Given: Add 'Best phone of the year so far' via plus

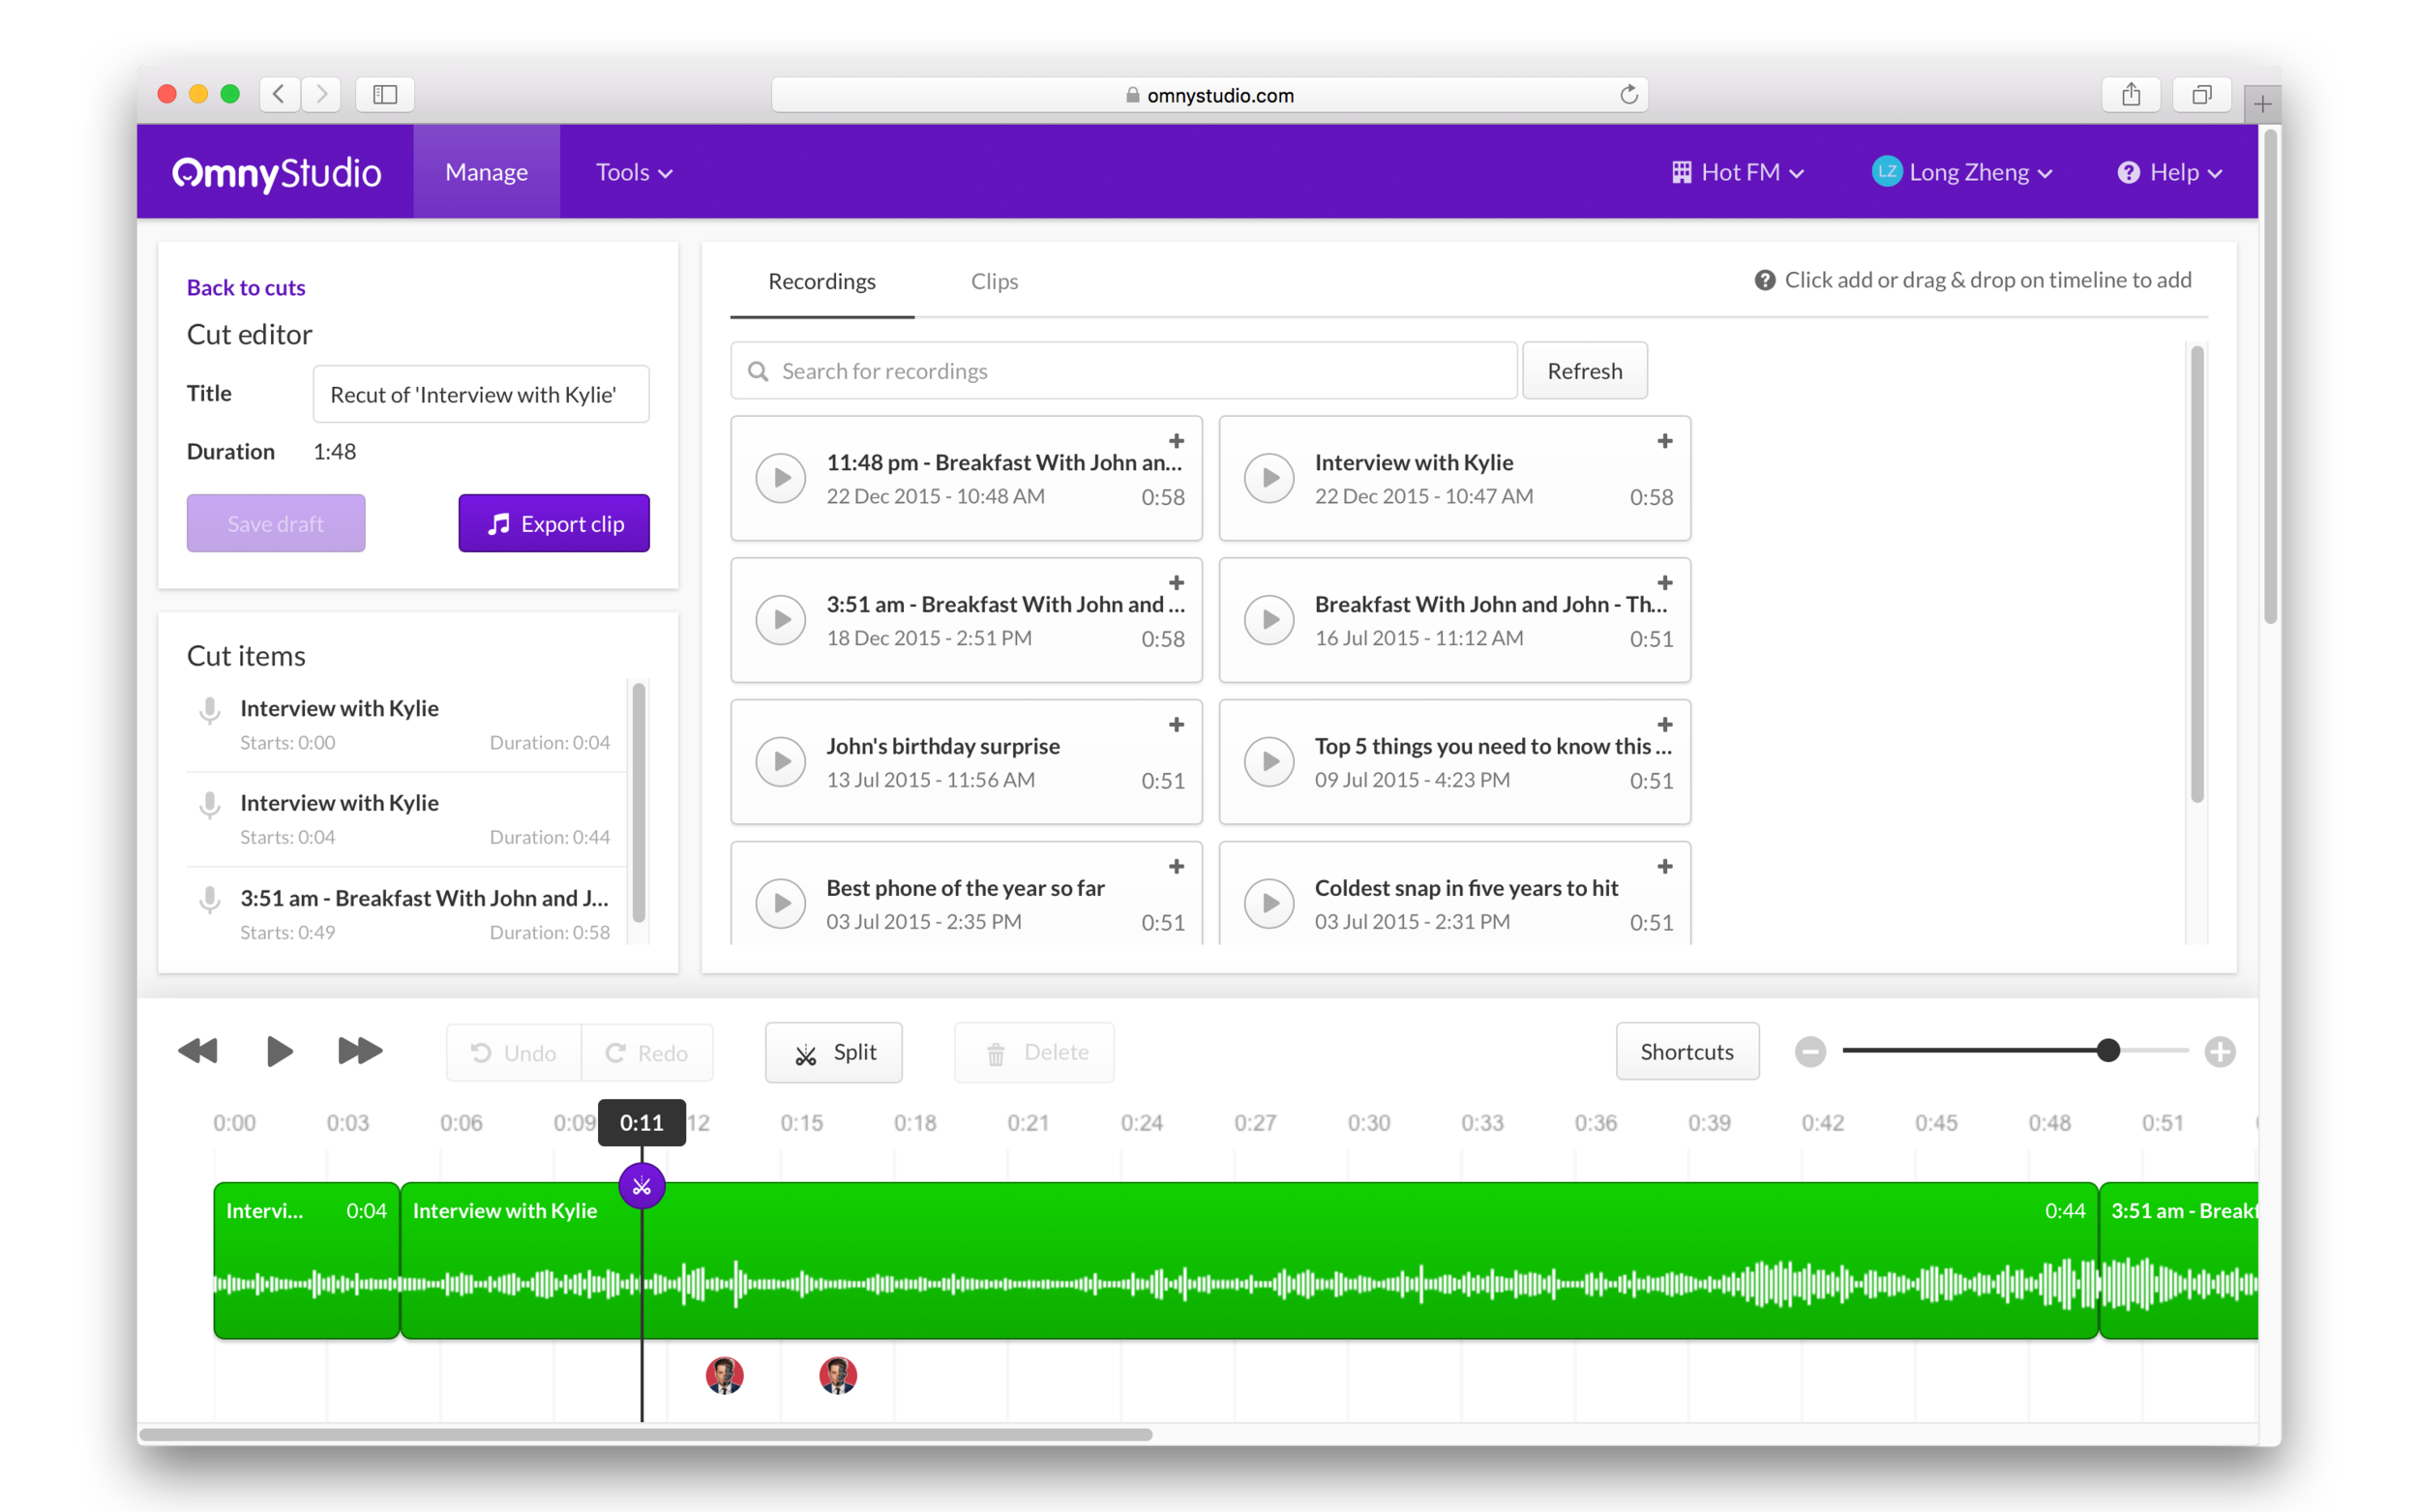Looking at the screenshot, I should (x=1176, y=867).
